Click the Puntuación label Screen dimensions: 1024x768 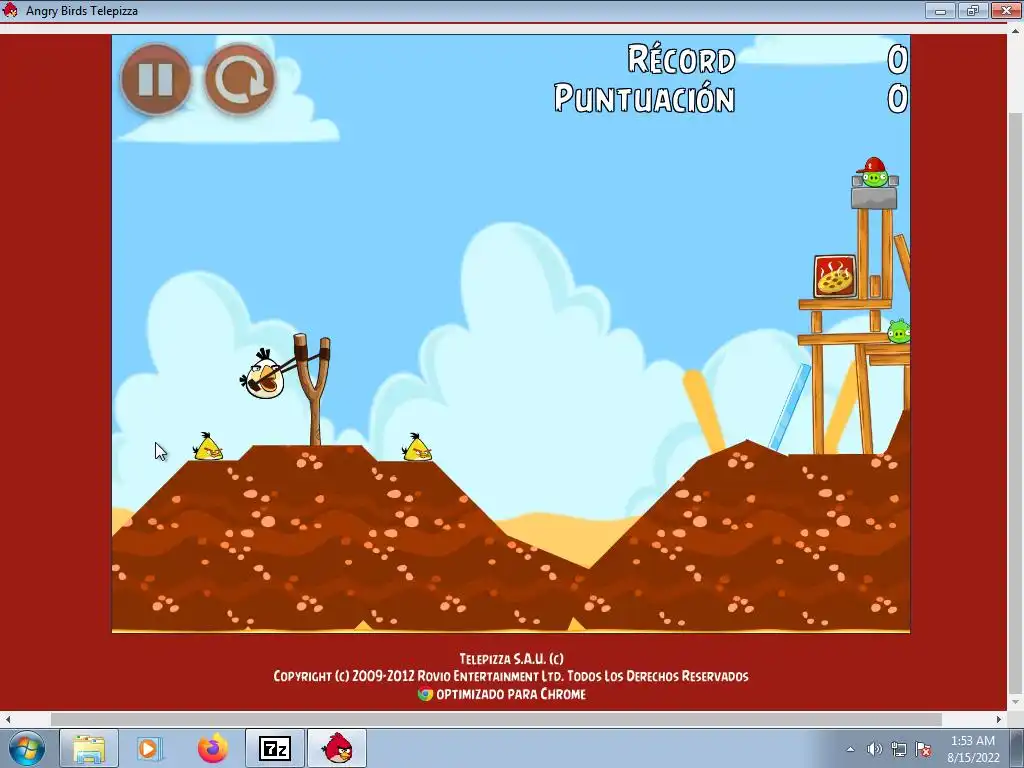coord(645,99)
